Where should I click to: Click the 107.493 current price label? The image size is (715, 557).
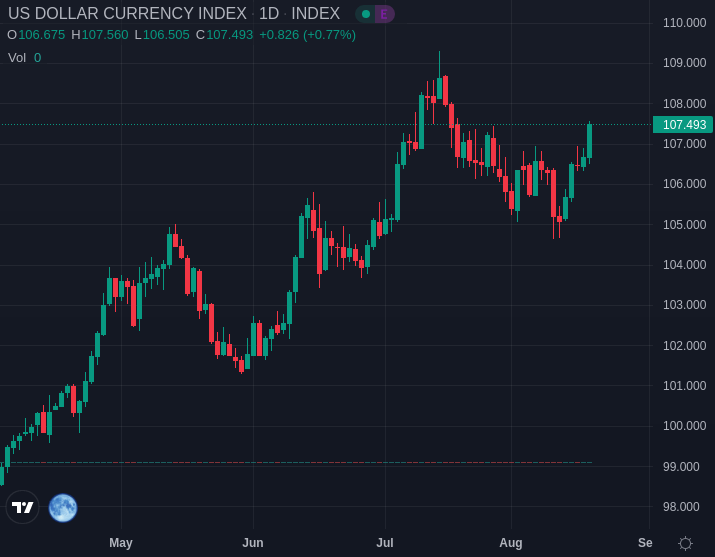683,124
